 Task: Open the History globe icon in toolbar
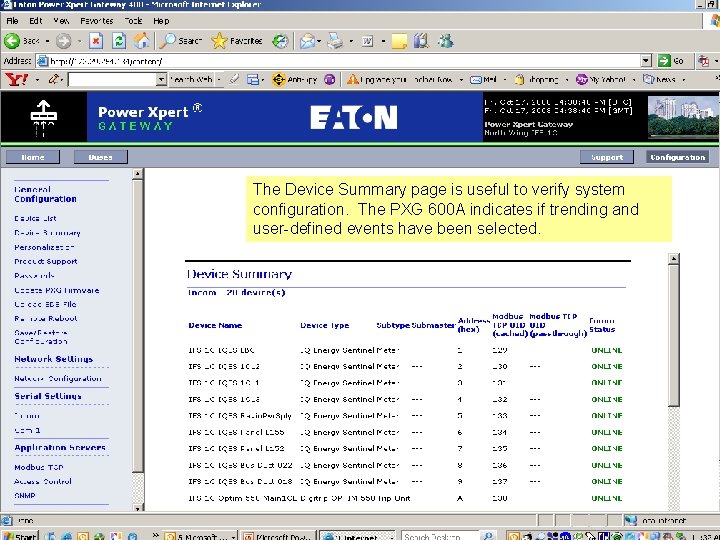point(280,41)
